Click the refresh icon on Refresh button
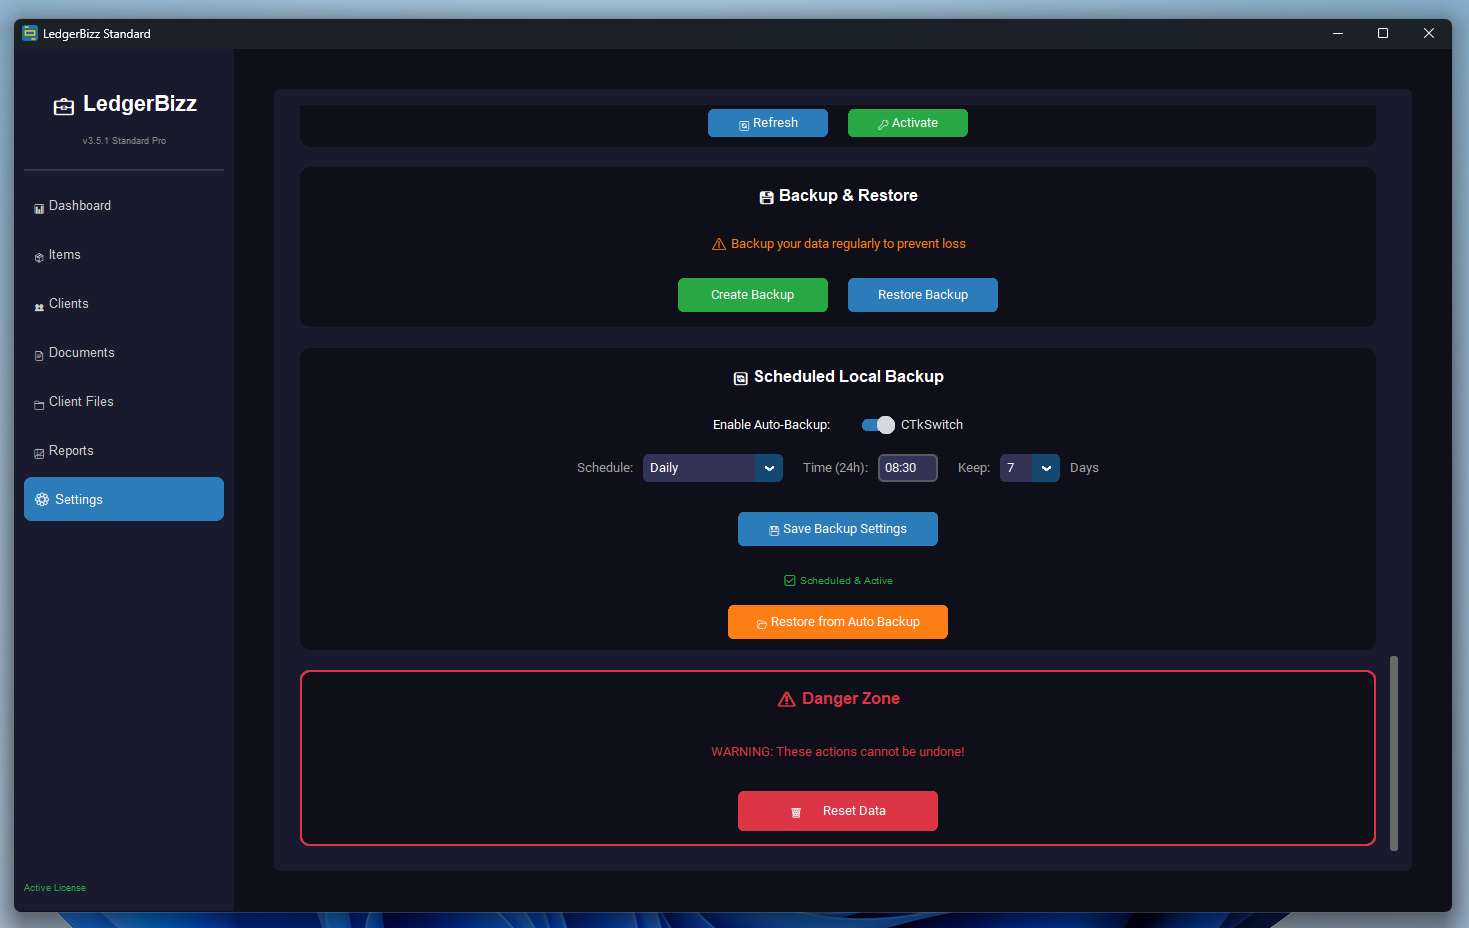Screen dimensions: 1469x928 click(744, 125)
